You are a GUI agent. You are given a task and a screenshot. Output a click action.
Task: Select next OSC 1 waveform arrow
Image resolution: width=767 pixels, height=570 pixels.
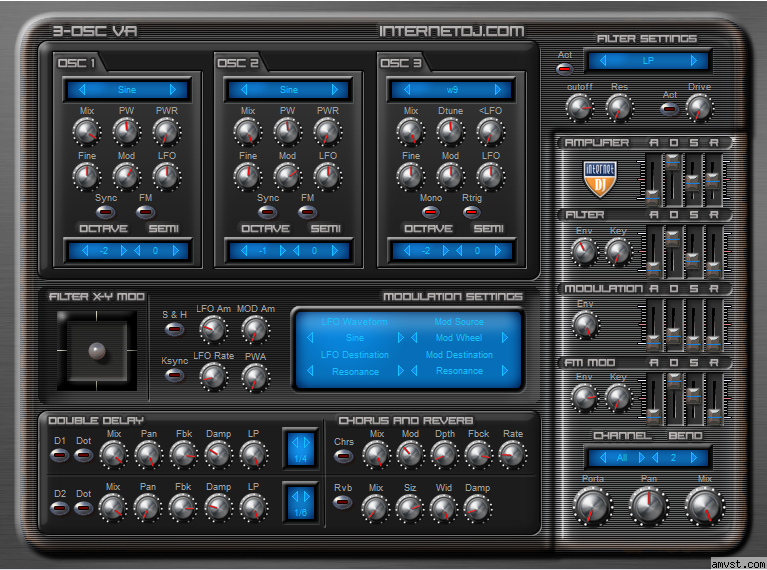[x=173, y=90]
